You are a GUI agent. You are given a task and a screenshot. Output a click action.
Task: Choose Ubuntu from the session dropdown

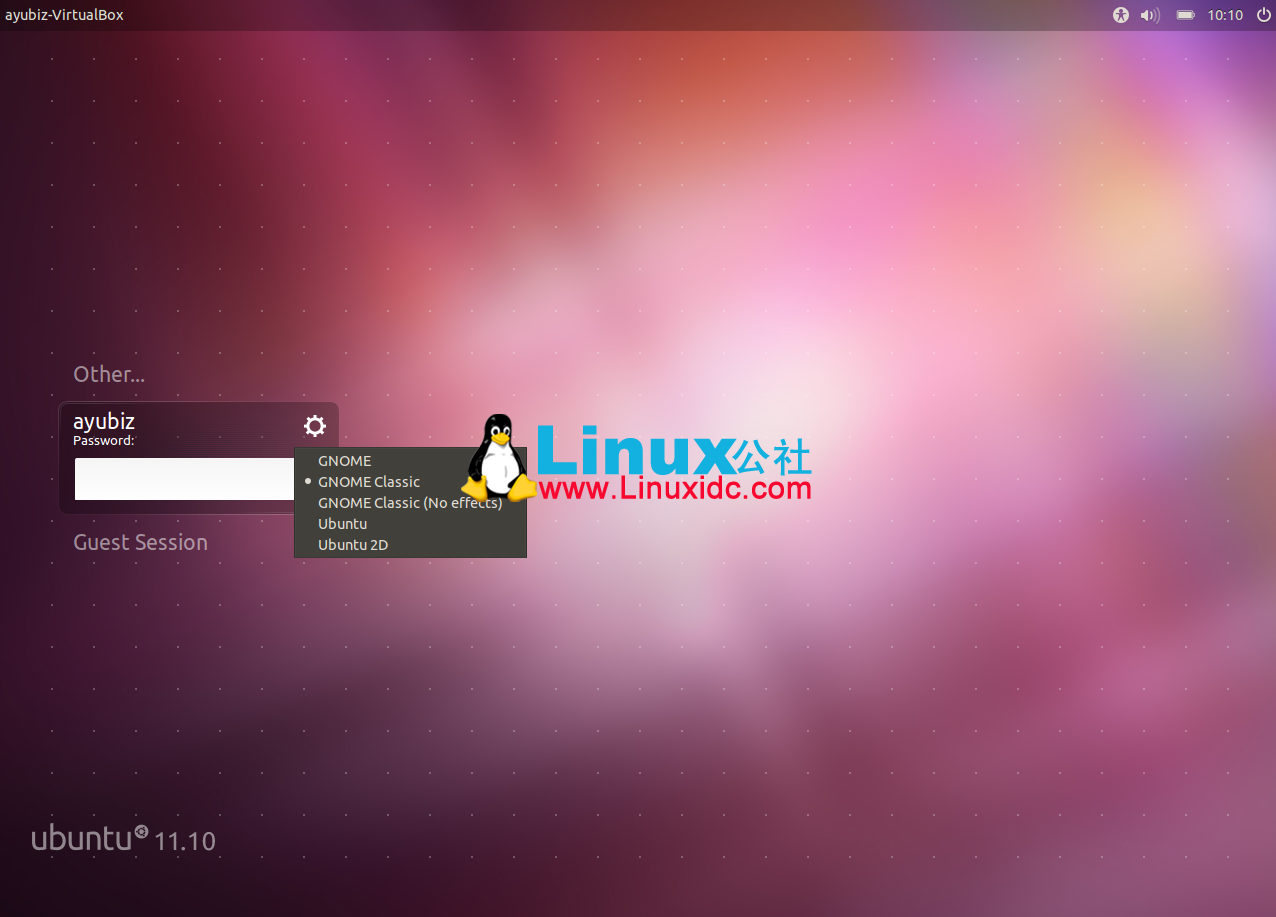[x=342, y=523]
